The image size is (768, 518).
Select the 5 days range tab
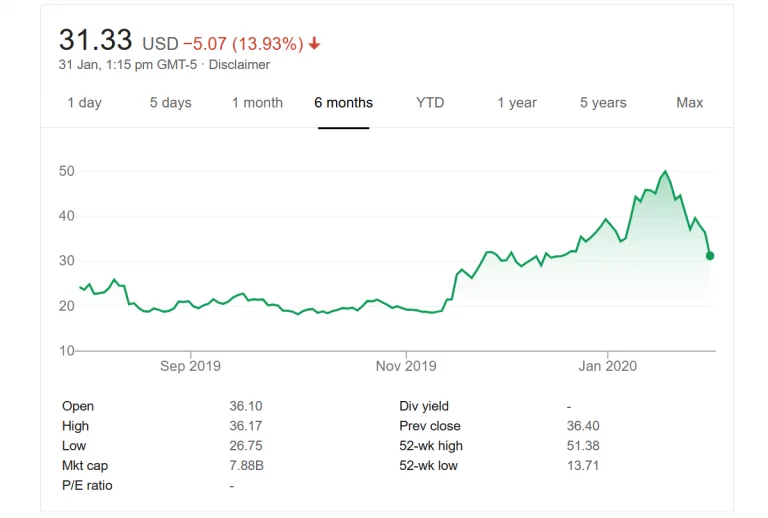click(x=170, y=103)
